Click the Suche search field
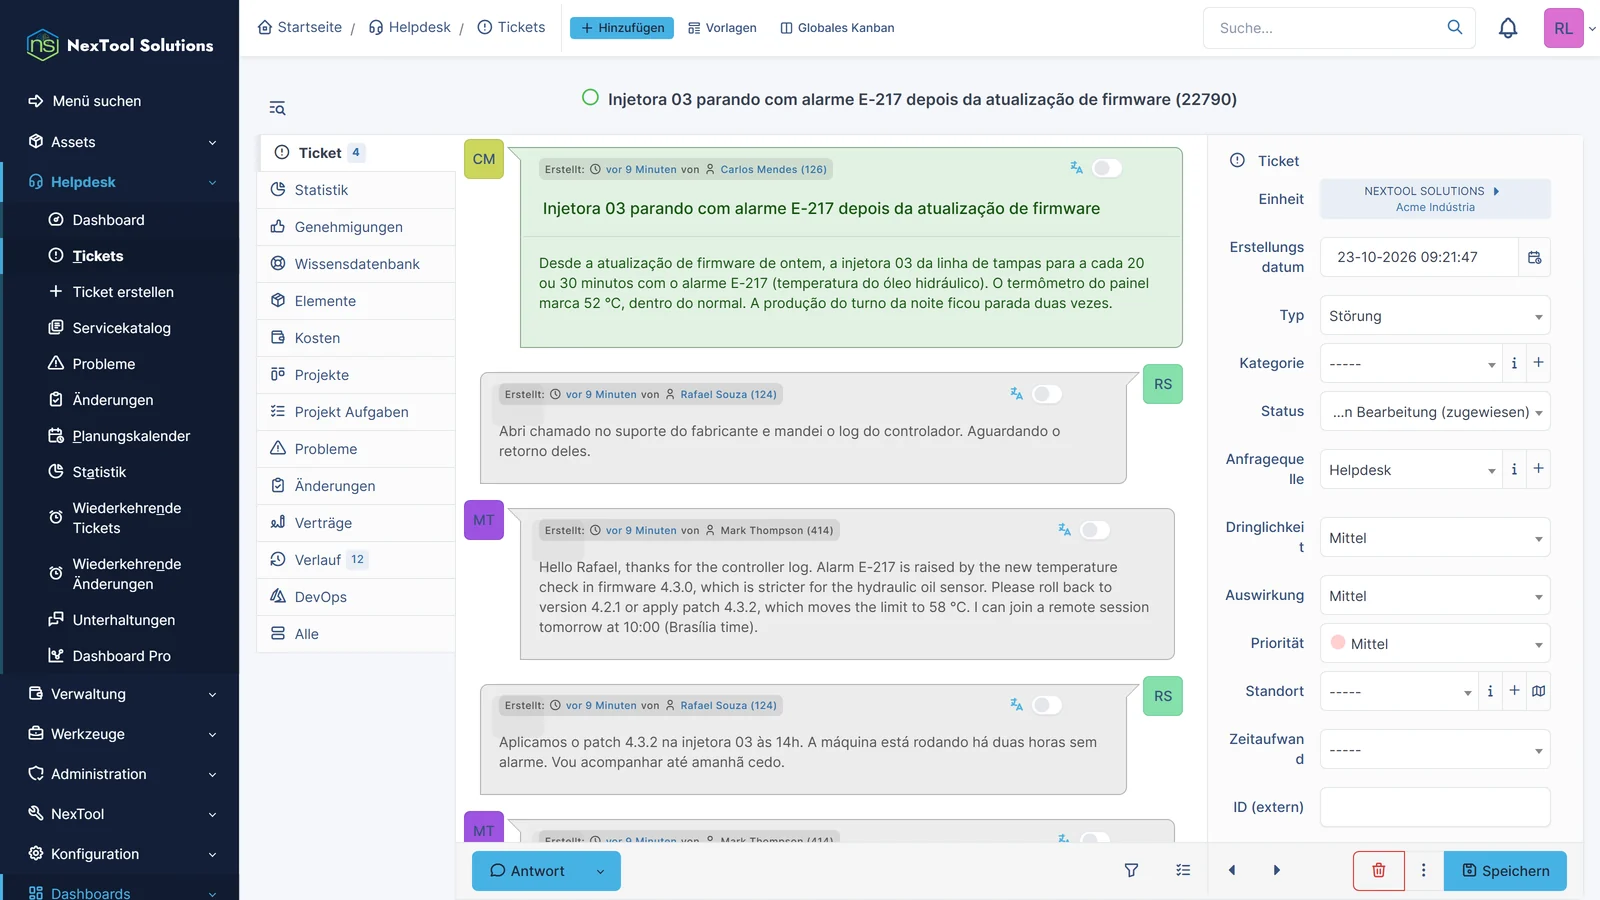Viewport: 1600px width, 900px height. 1325,28
